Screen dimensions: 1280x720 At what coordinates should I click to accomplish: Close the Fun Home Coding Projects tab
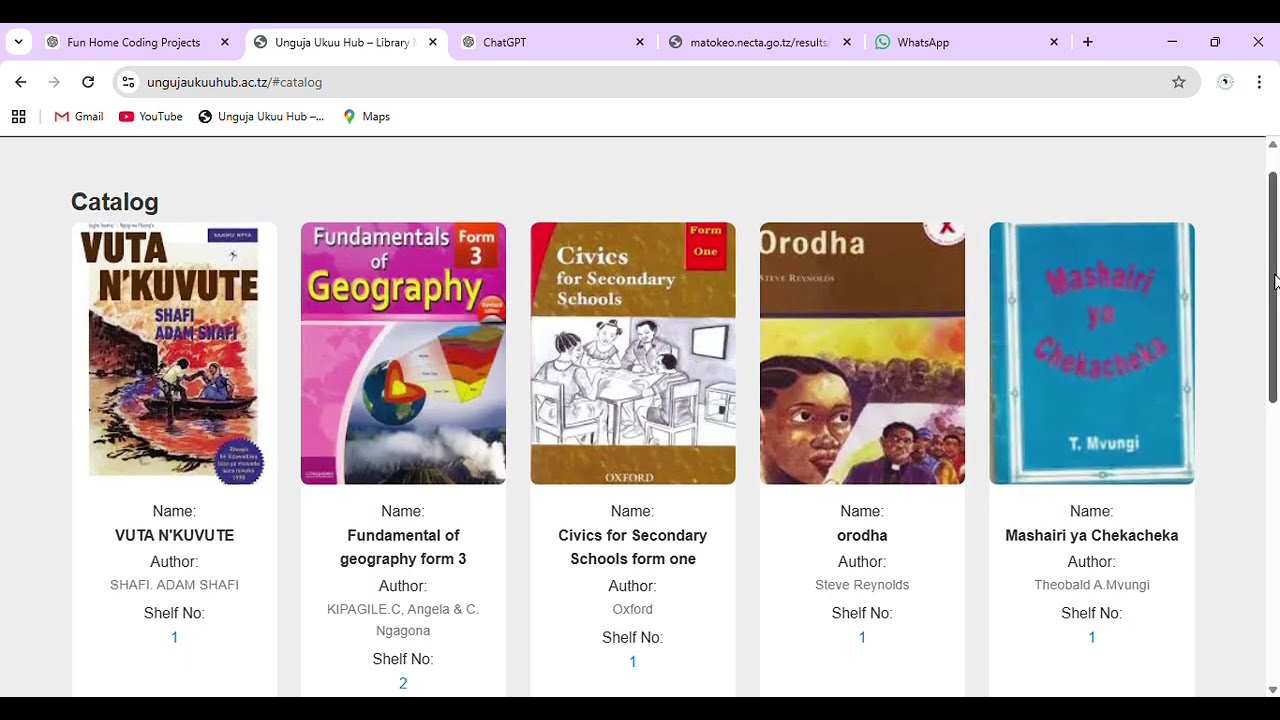225,42
